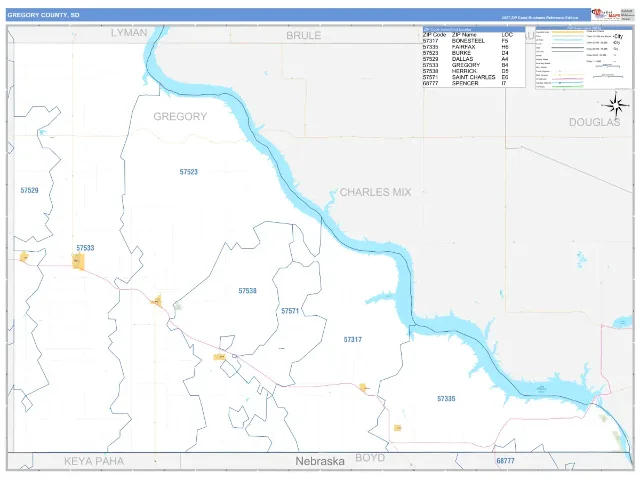Click the orange city marker beside 57533 label
The height and width of the screenshot is (480, 640).
[x=78, y=262]
